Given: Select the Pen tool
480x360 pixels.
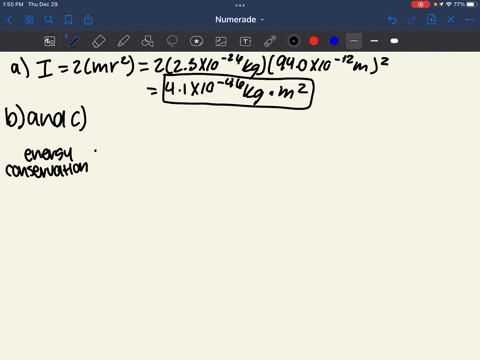Looking at the screenshot, I should pyautogui.click(x=74, y=41).
